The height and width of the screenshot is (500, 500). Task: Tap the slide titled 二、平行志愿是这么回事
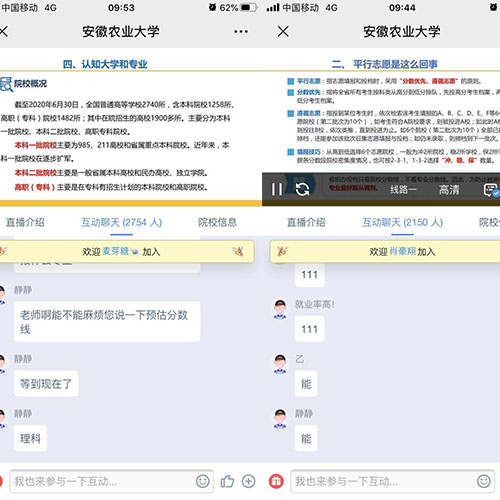point(385,64)
